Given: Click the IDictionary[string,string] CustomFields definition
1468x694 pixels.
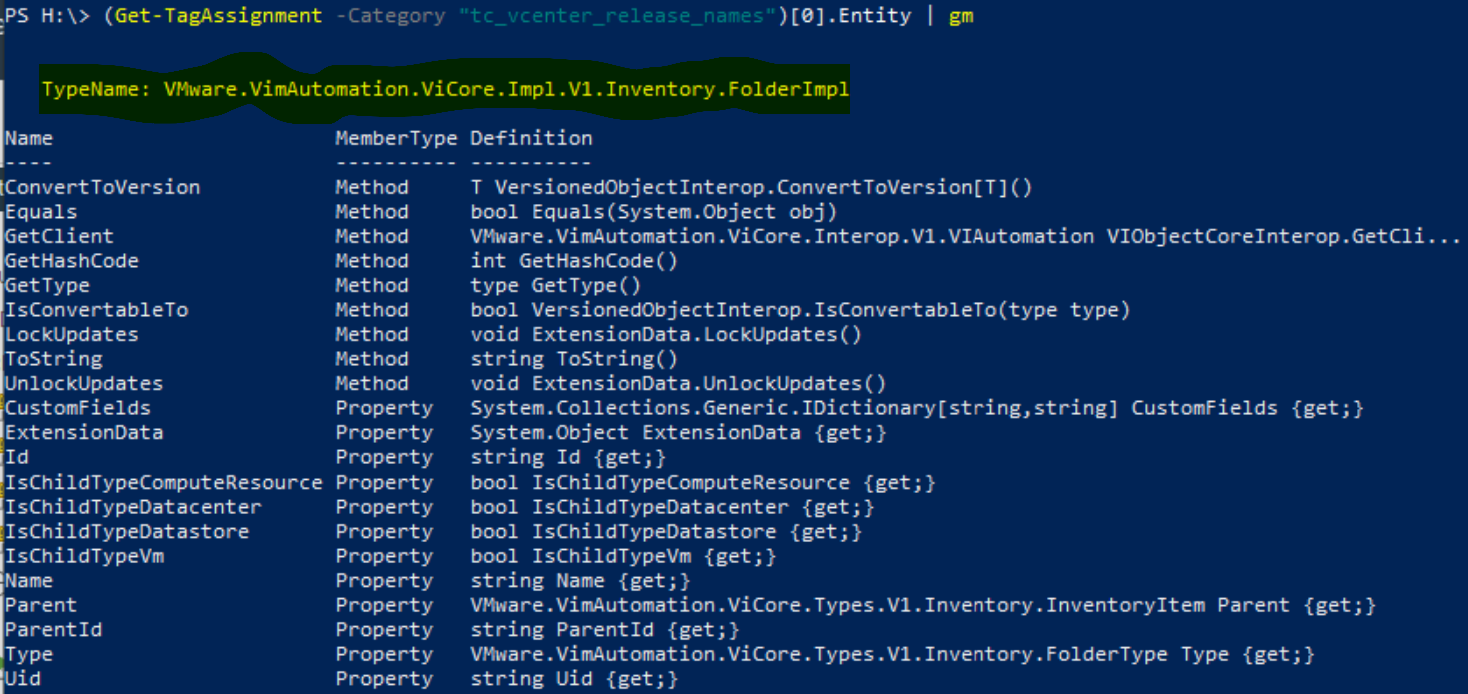Looking at the screenshot, I should coord(917,408).
